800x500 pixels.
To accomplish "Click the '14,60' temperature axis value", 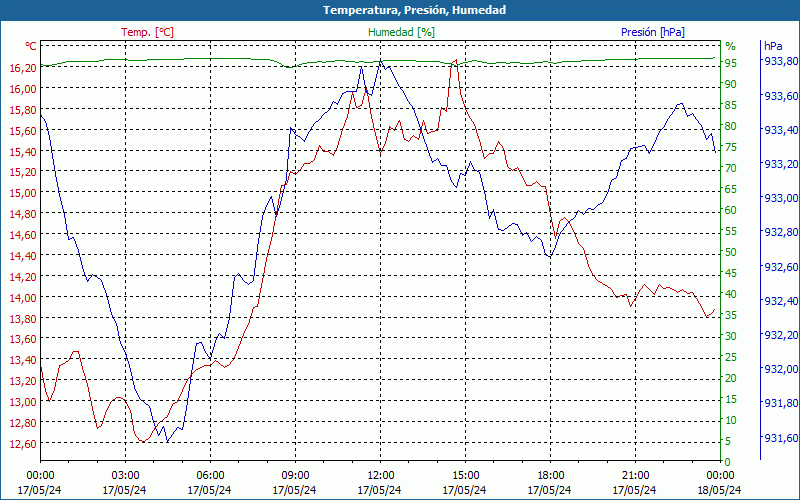I will click(23, 235).
